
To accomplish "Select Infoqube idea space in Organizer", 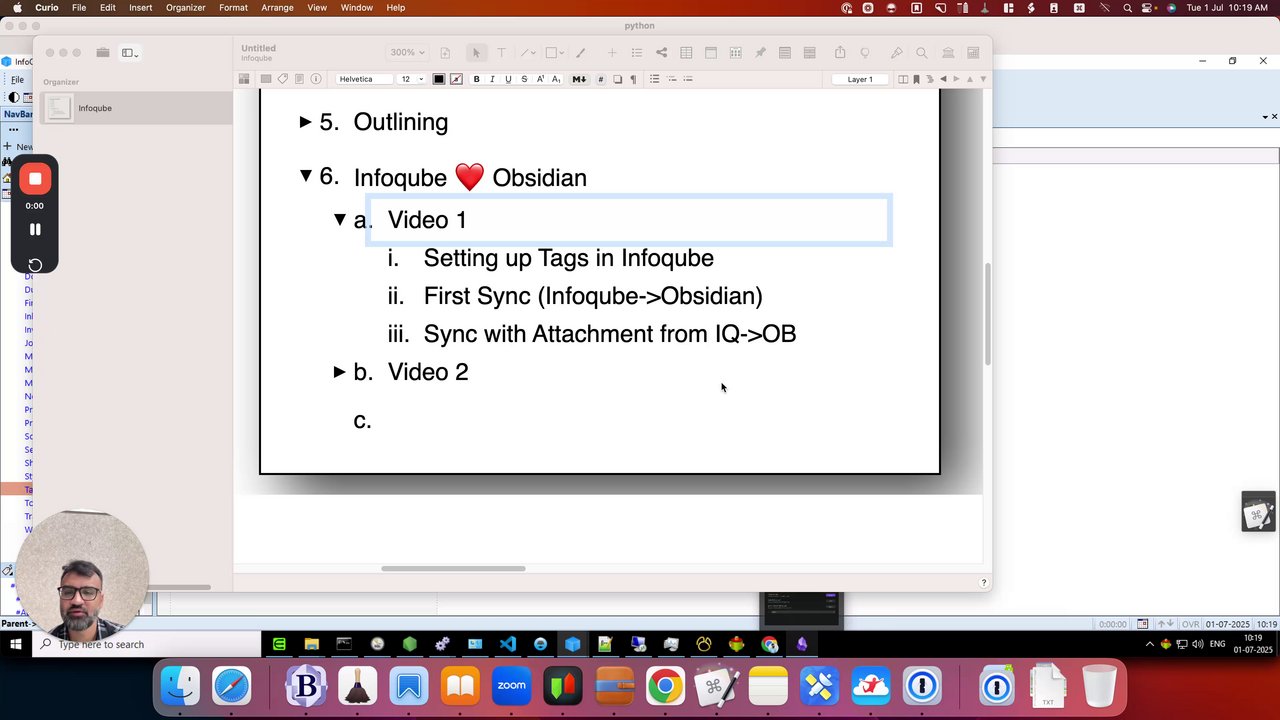I will [134, 108].
